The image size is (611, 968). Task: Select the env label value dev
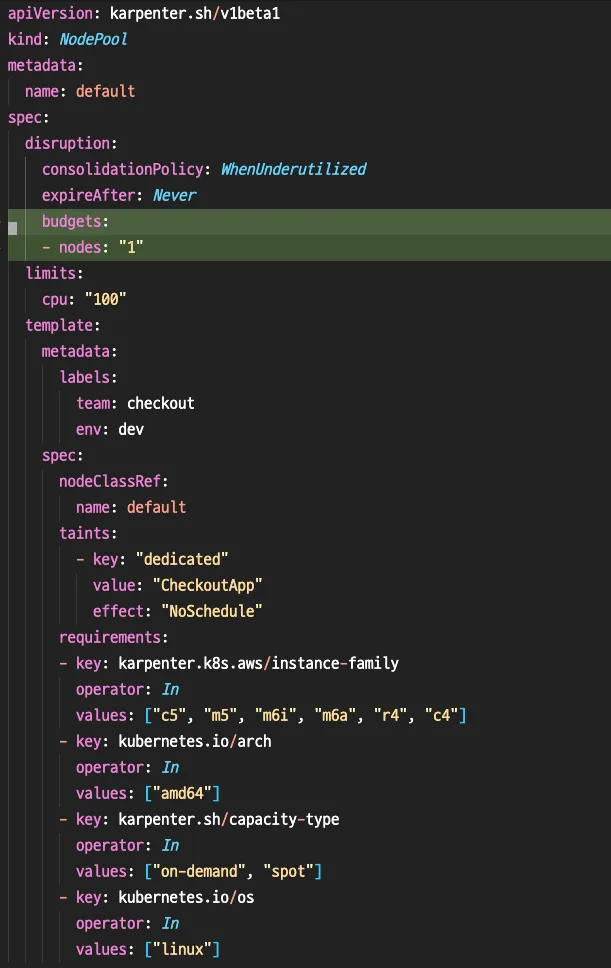pyautogui.click(x=131, y=429)
